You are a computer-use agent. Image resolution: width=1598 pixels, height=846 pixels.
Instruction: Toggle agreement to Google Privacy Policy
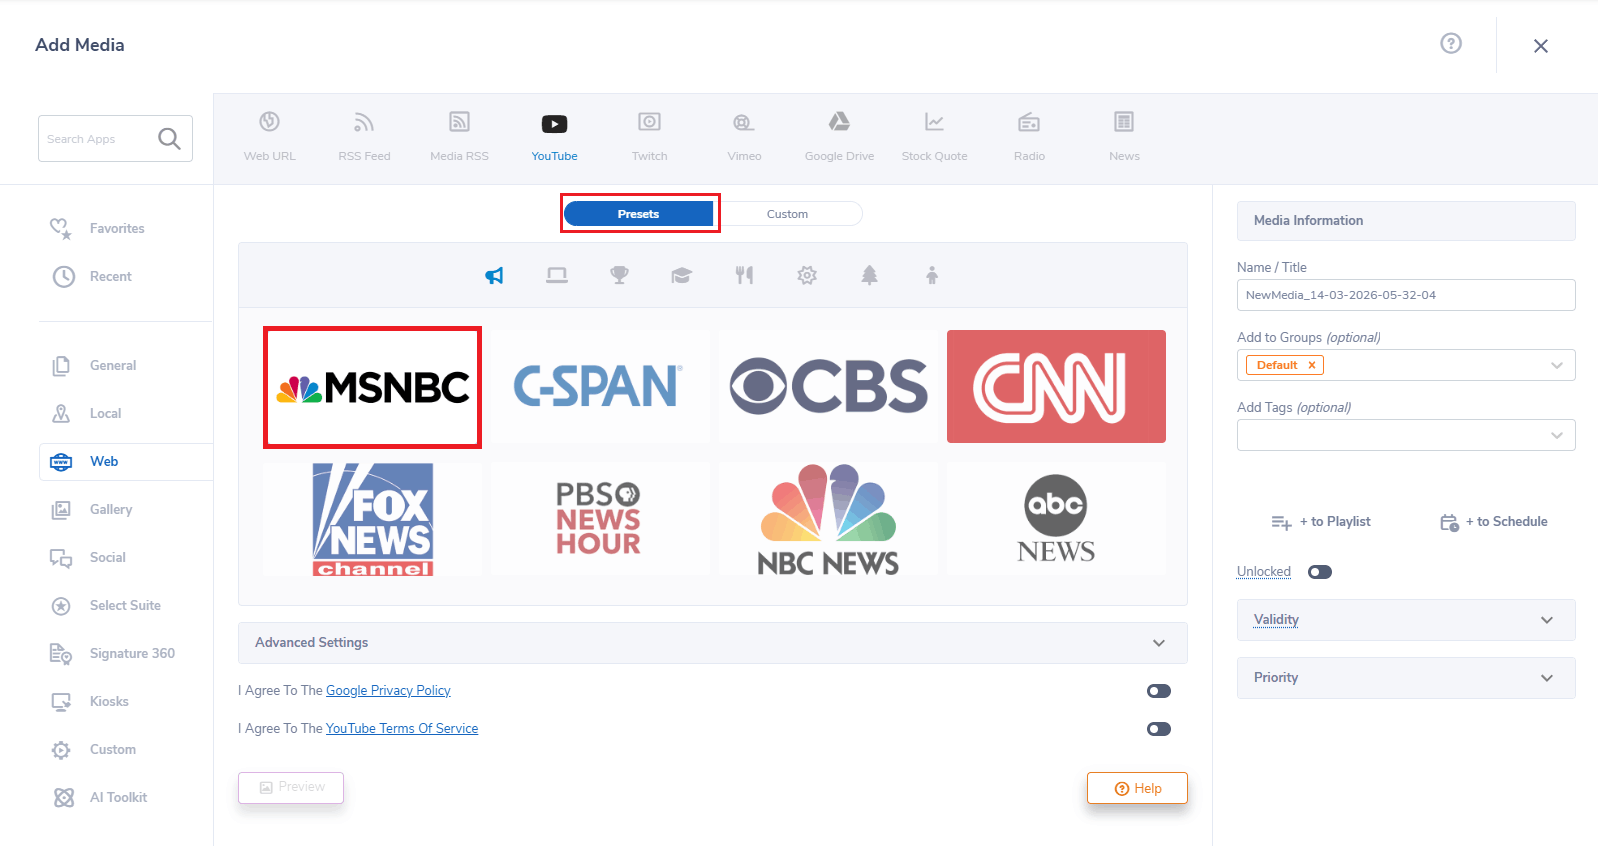pyautogui.click(x=1159, y=691)
